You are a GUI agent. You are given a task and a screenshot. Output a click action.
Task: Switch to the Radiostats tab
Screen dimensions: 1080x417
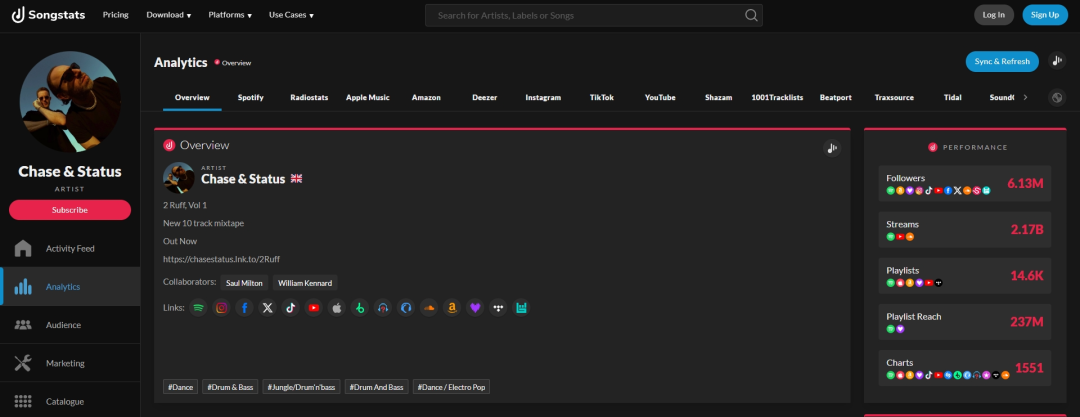point(309,97)
